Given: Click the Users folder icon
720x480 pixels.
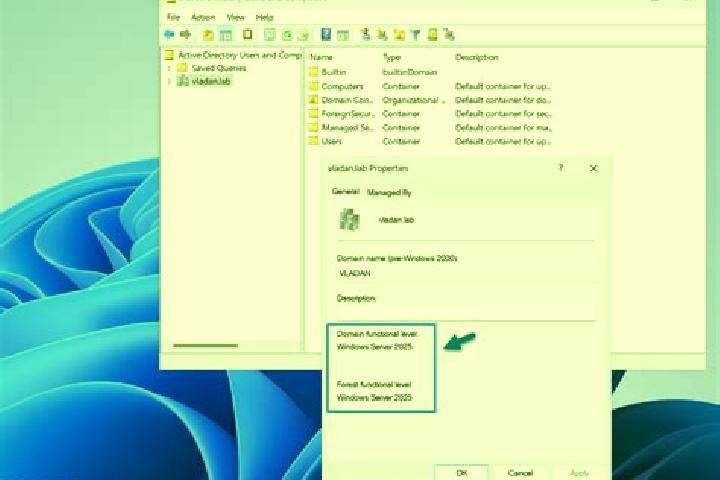Looking at the screenshot, I should pos(314,141).
